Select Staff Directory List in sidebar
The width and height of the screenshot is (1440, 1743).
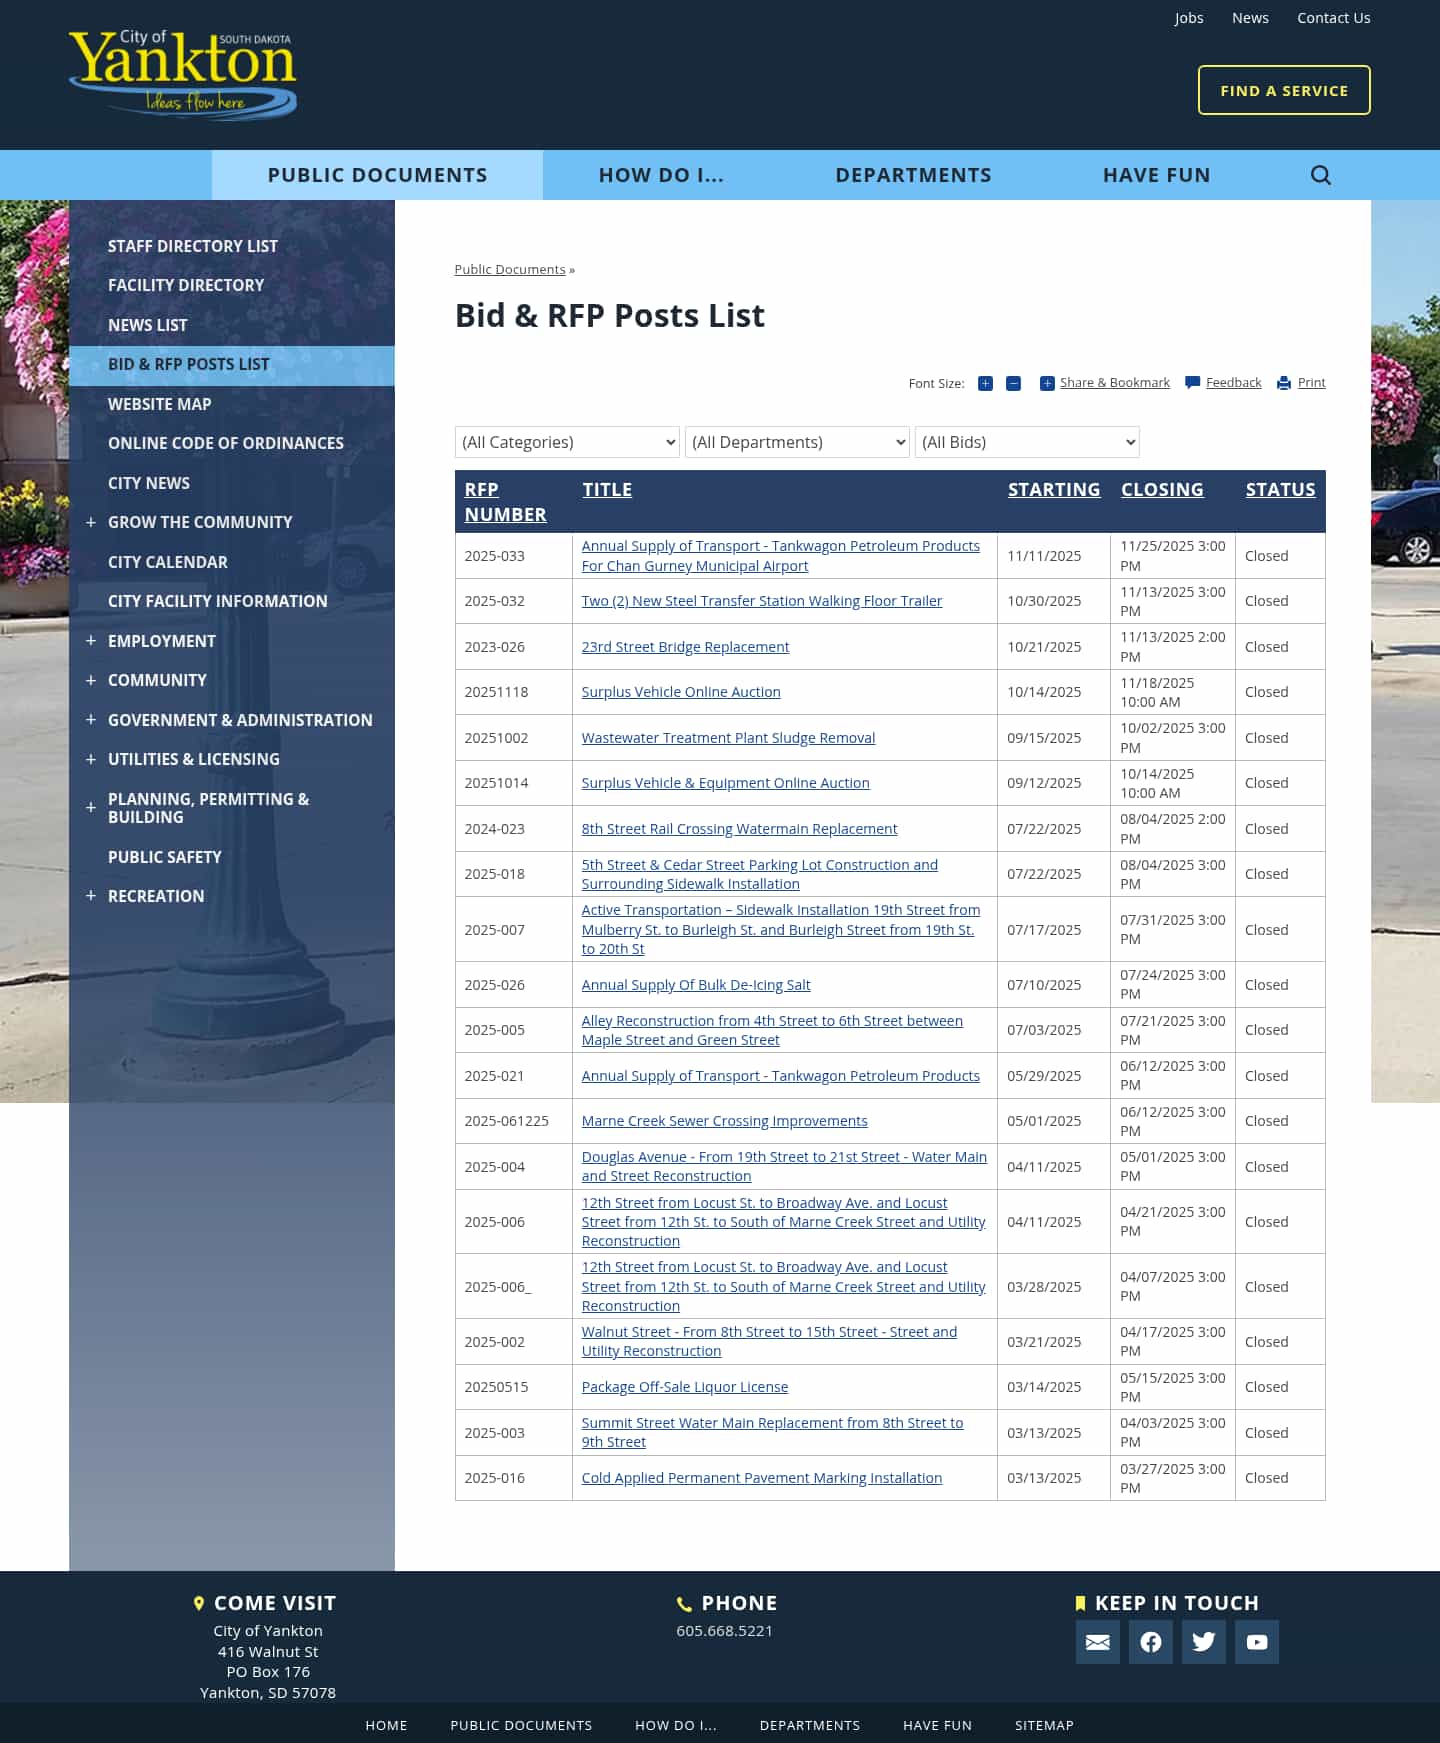(x=193, y=246)
